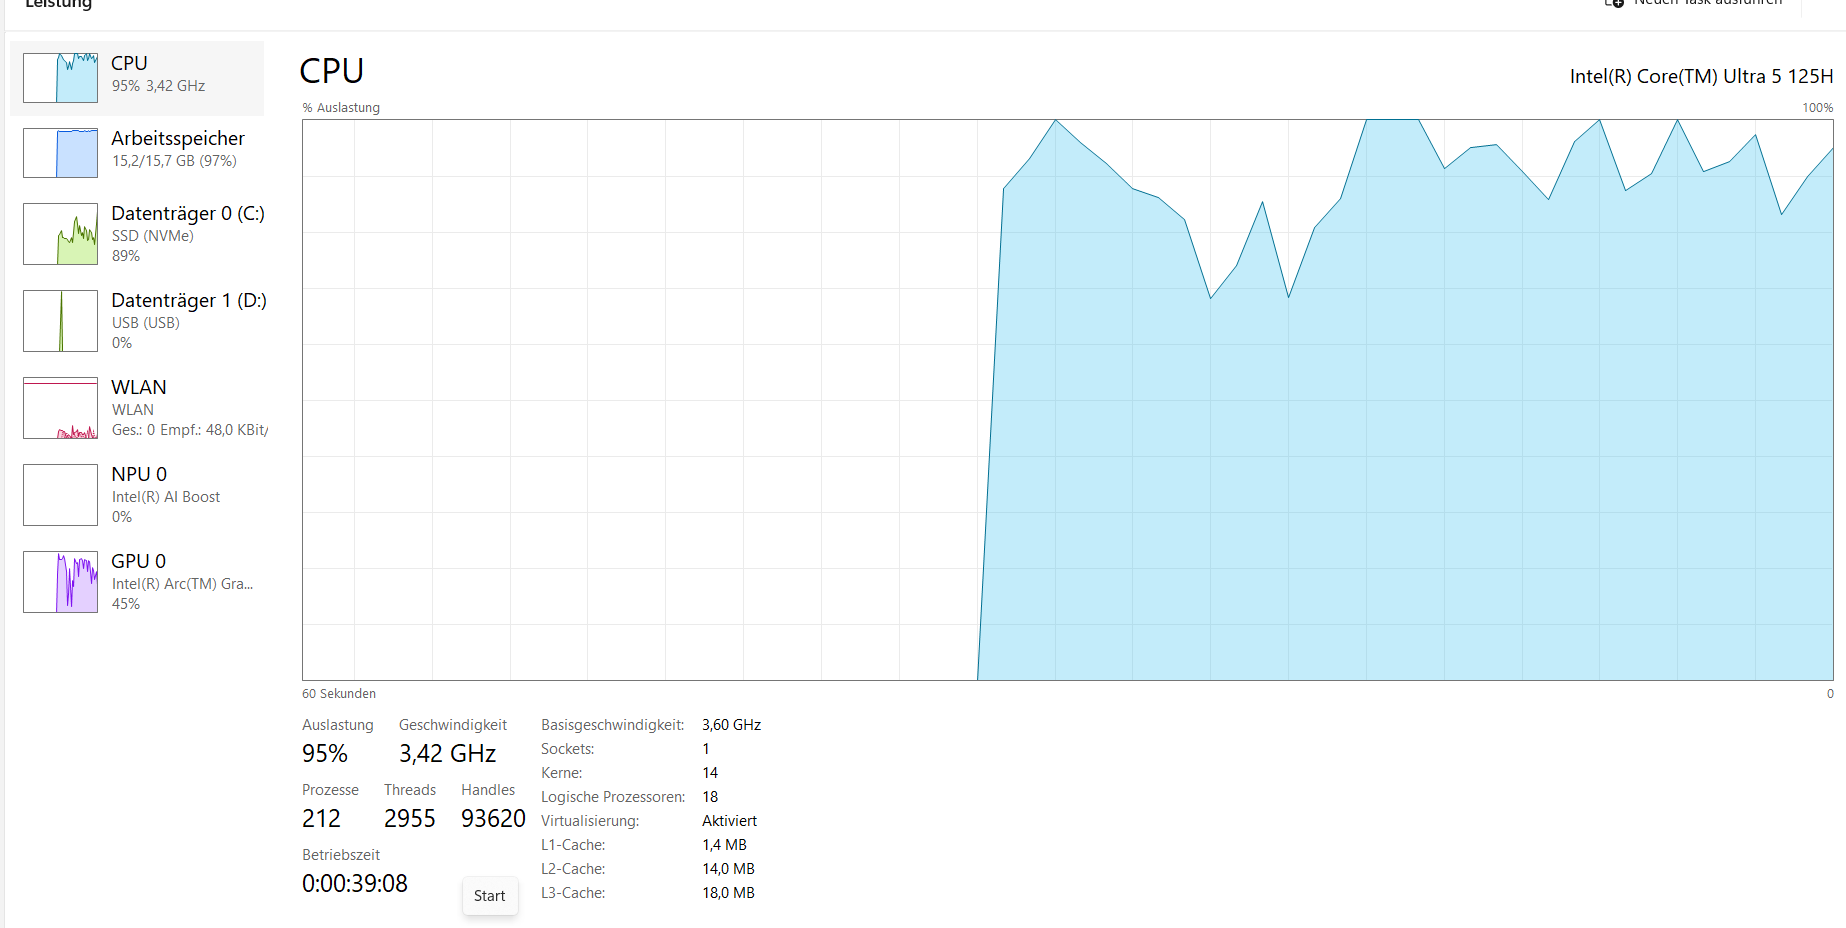Click the Basisgeschwindigkeit label
Screen dimensions: 1846x928
point(613,725)
